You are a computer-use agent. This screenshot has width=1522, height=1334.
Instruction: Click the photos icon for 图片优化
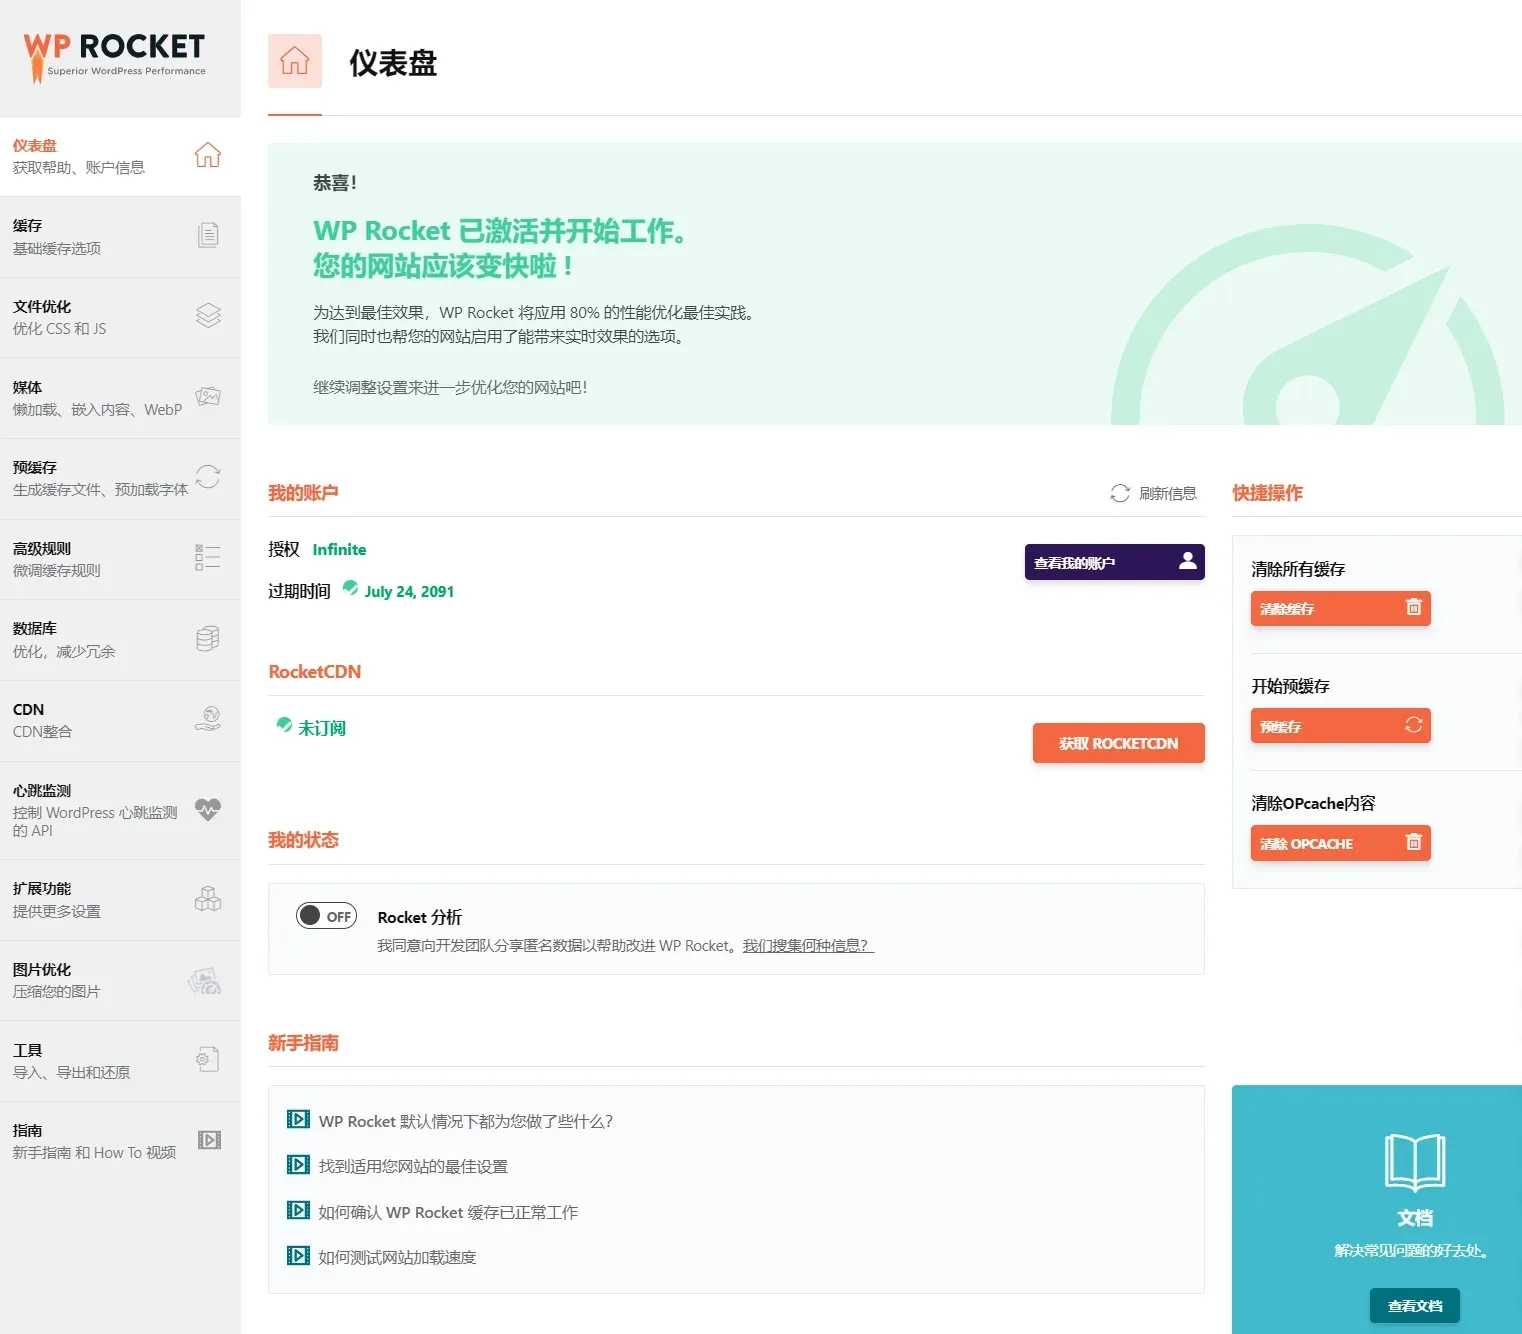[x=205, y=980]
